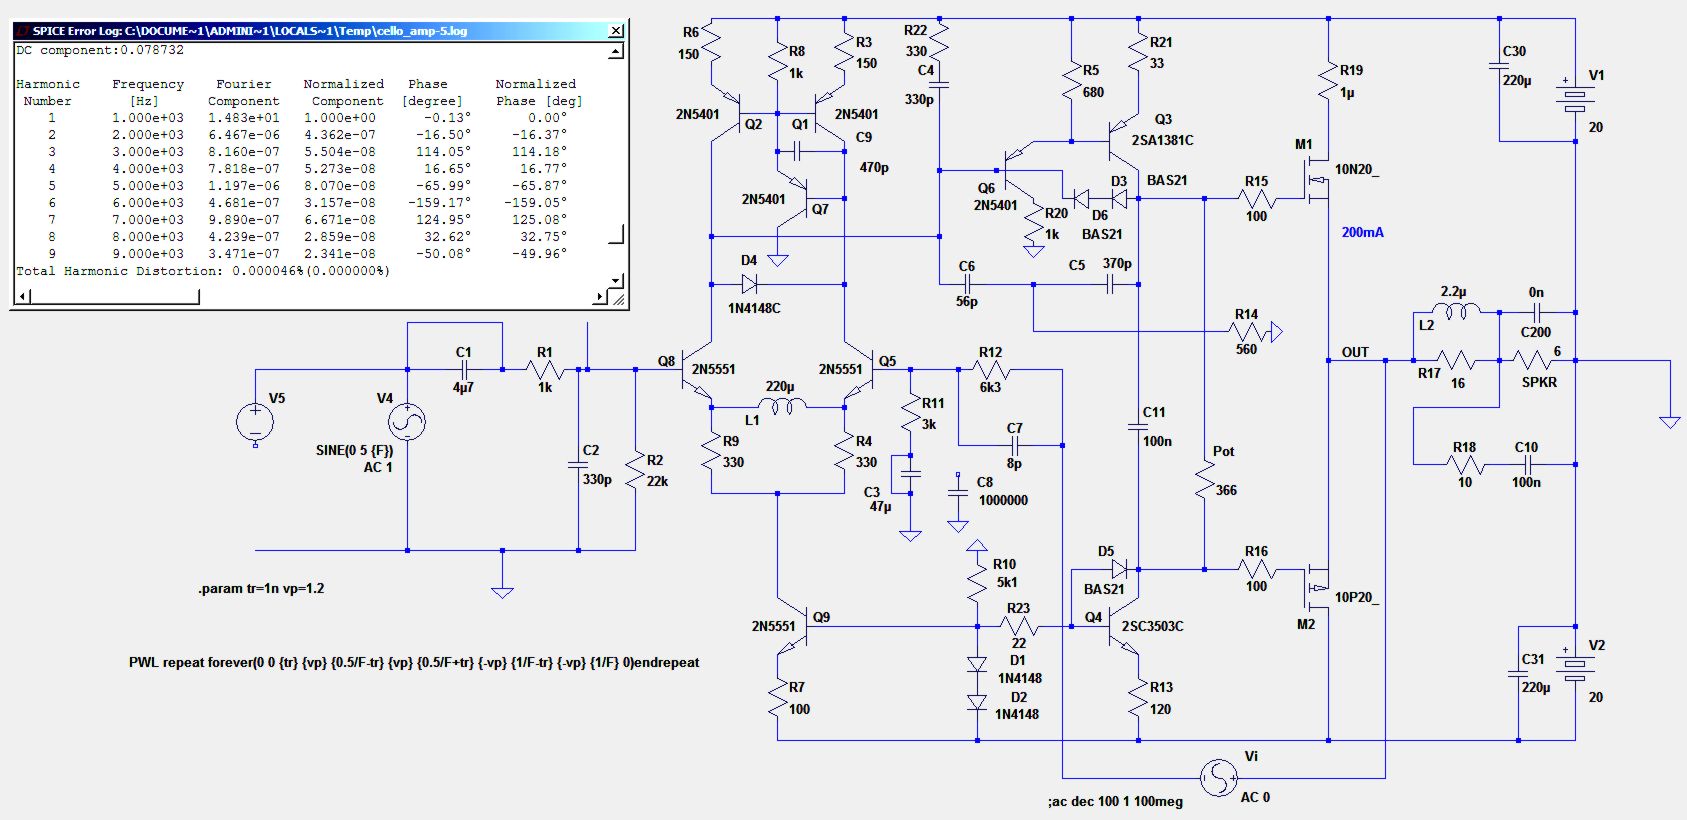The image size is (1687, 820).
Task: Select the C1 4µ7 input capacitor
Action: point(463,370)
